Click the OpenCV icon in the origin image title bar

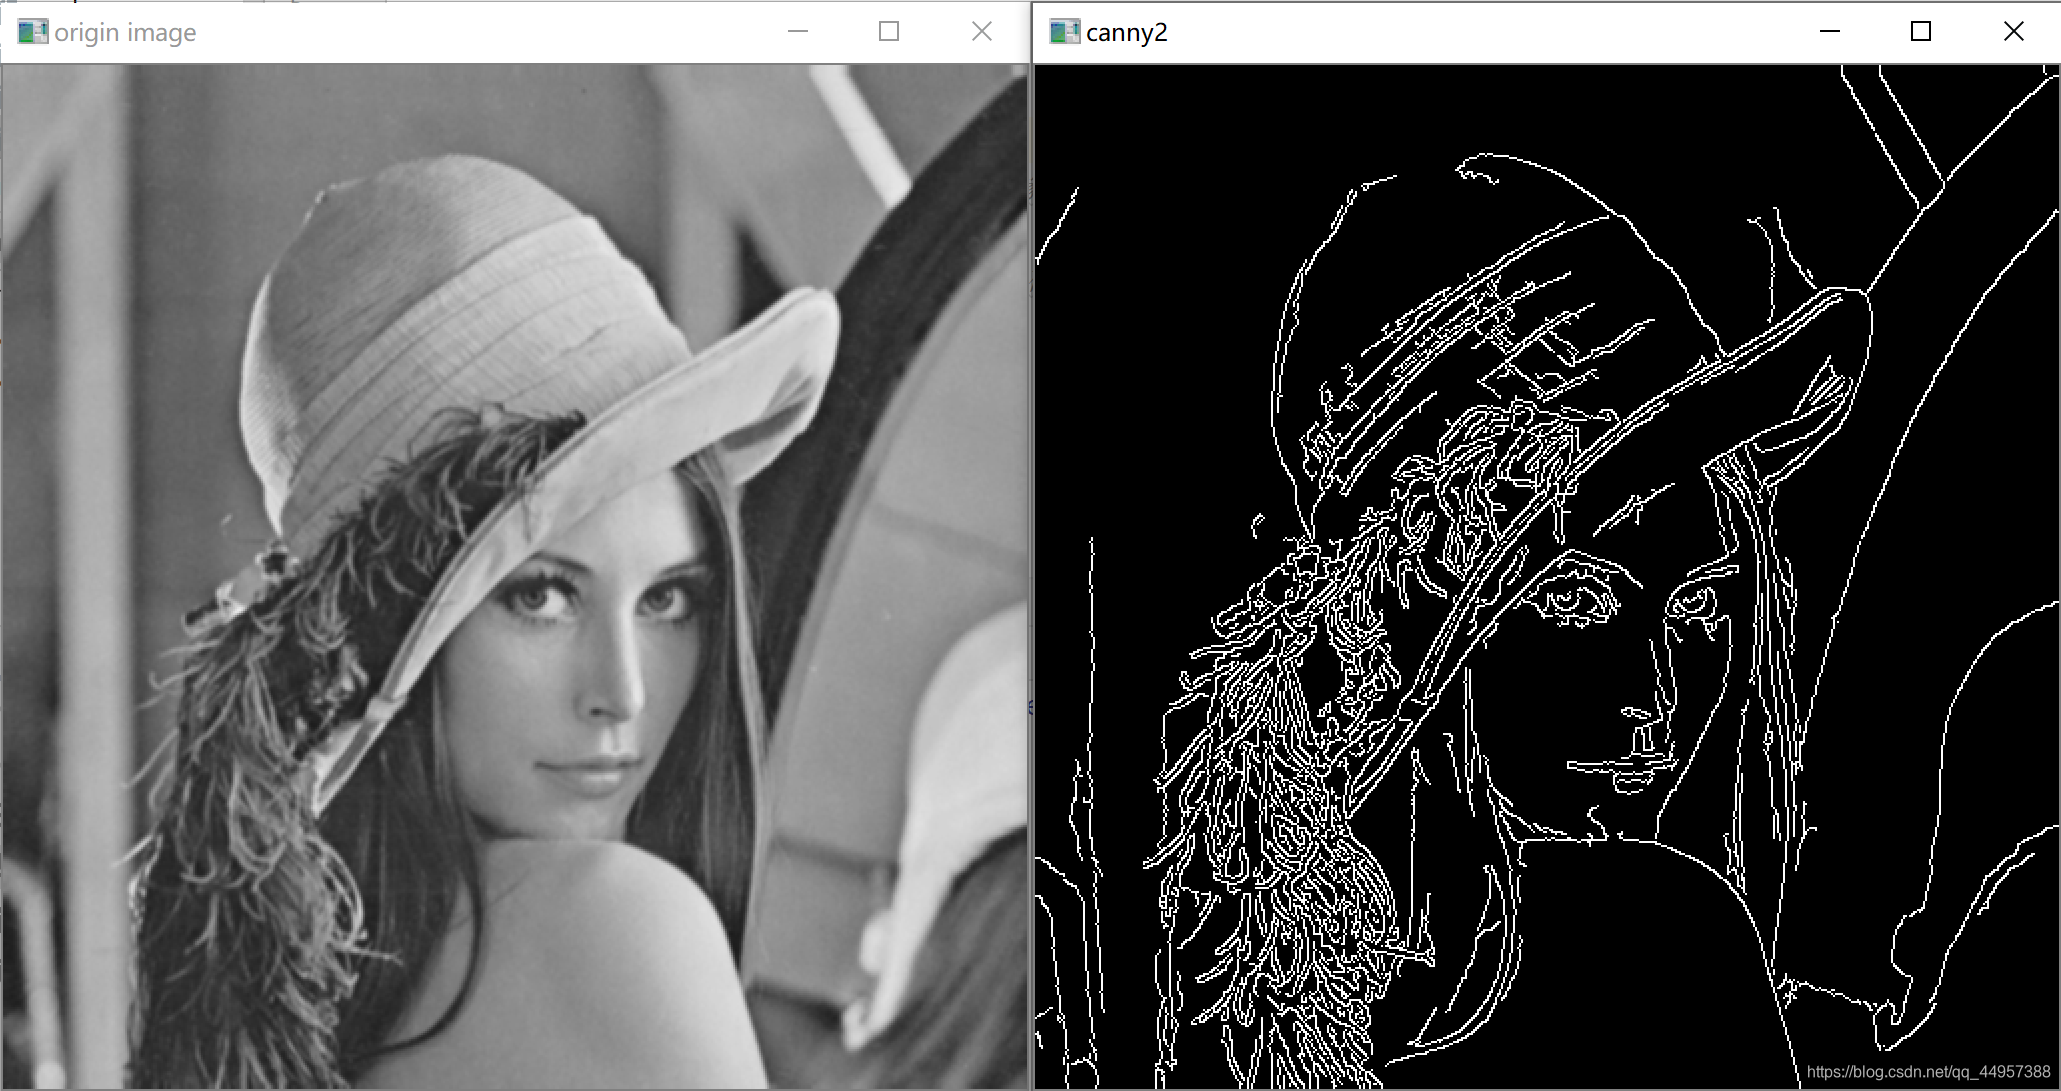click(x=33, y=31)
